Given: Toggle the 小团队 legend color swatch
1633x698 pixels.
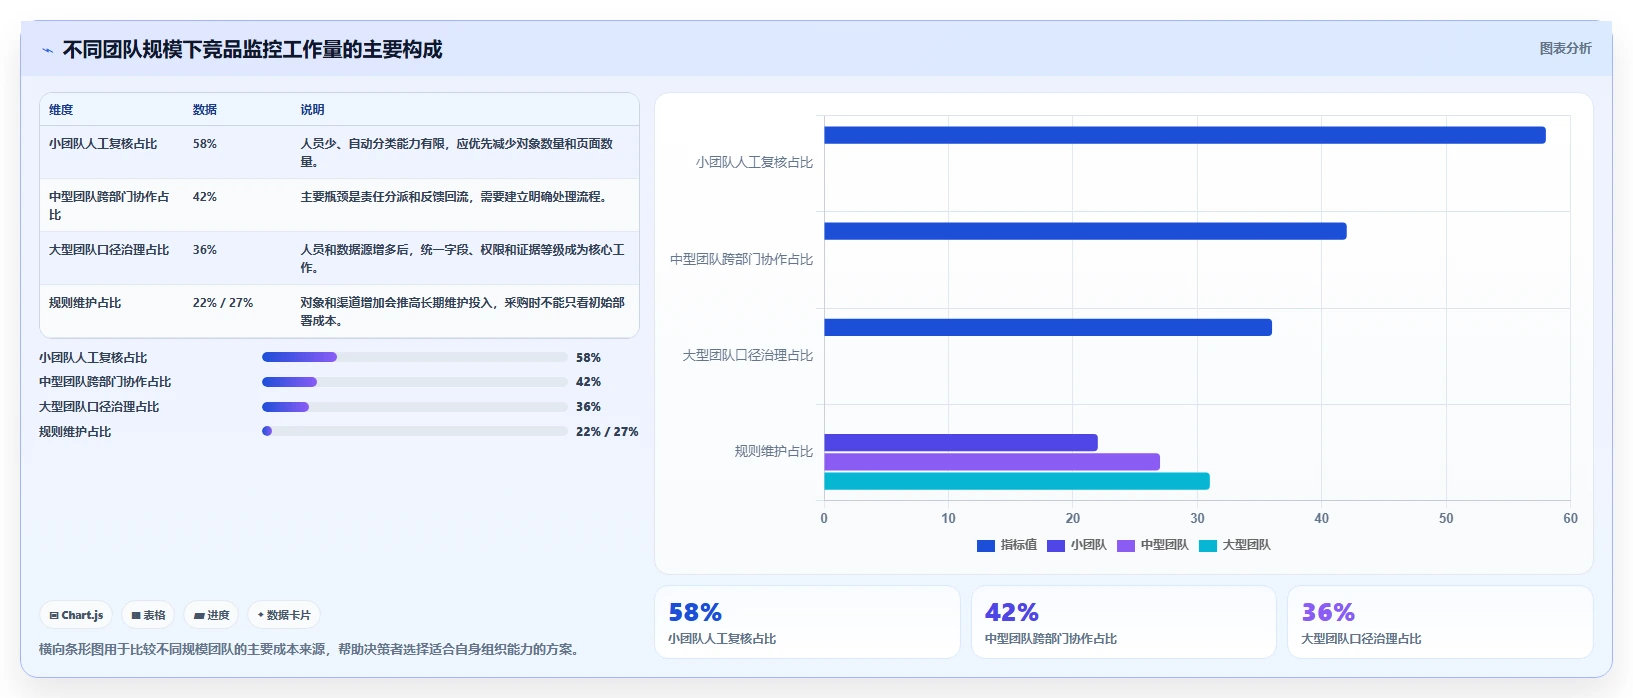Looking at the screenshot, I should [1056, 545].
